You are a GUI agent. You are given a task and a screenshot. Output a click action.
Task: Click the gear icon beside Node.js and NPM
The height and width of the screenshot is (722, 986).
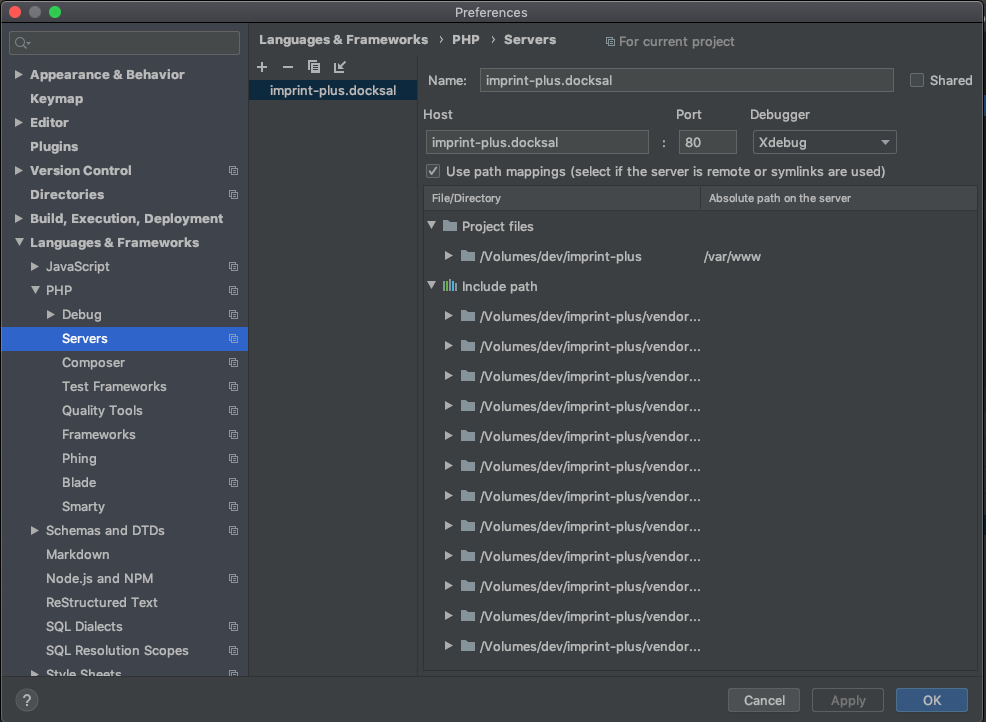(x=233, y=578)
